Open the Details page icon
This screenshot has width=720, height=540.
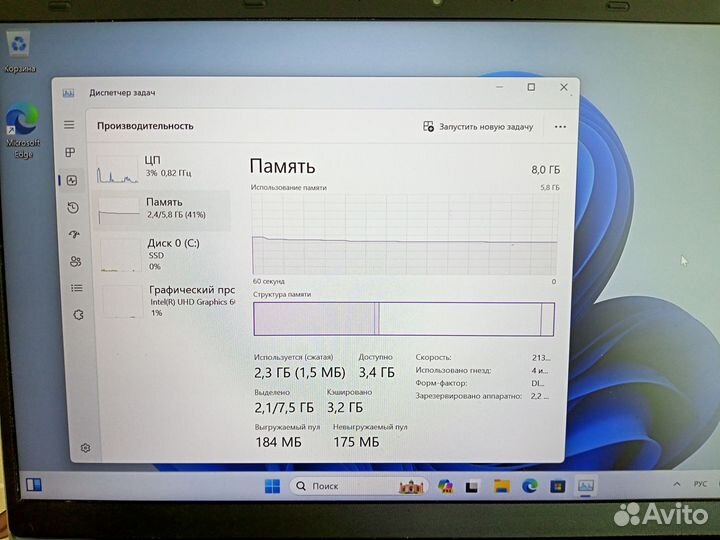pyautogui.click(x=75, y=288)
